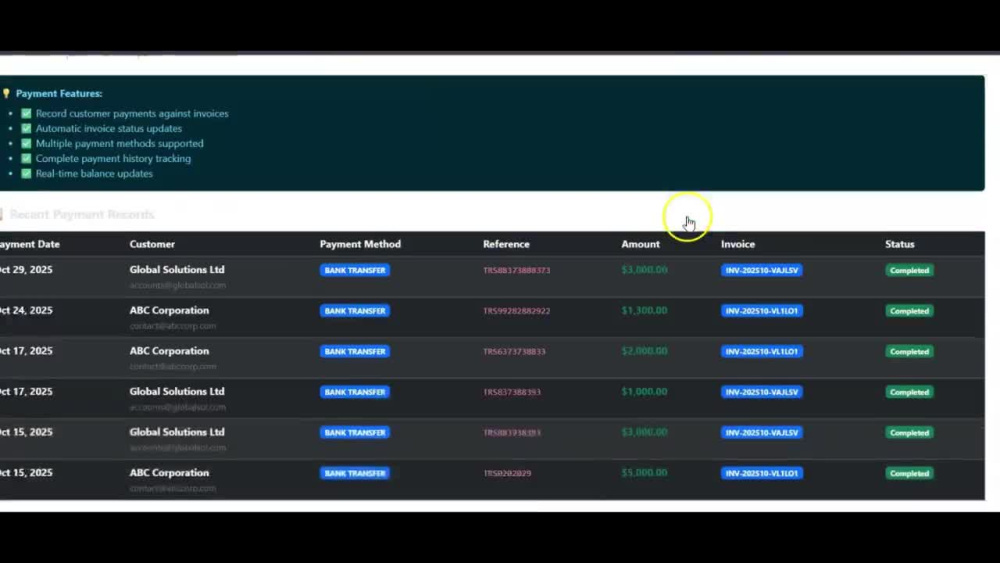Open the invoice badge in the Oct 15 Global Solutions row
This screenshot has width=1000, height=563.
(x=761, y=432)
